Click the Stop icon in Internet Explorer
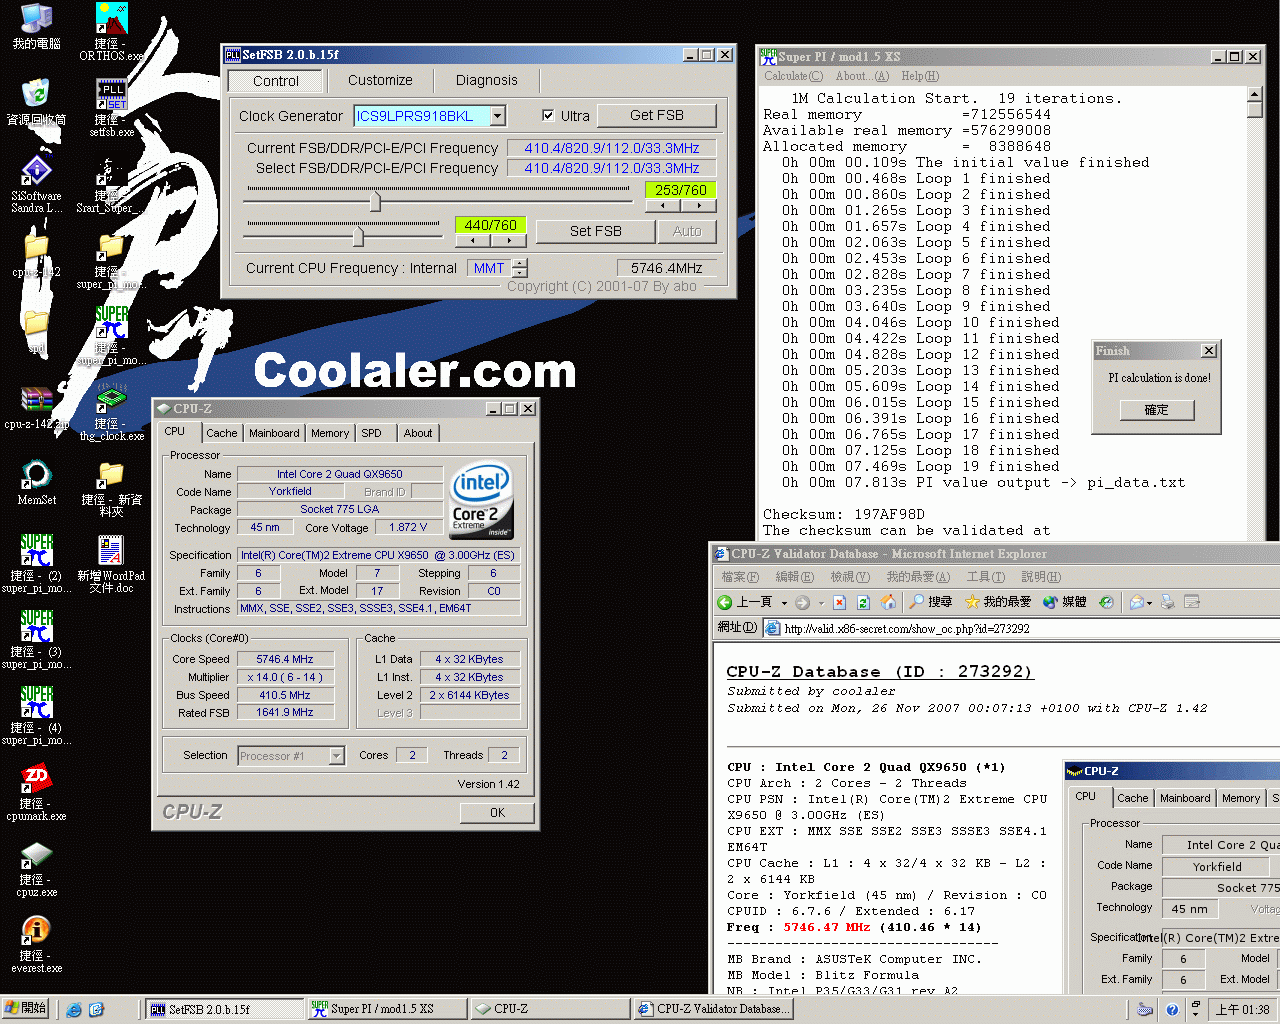Screen dimensions: 1280x1024 click(x=839, y=602)
